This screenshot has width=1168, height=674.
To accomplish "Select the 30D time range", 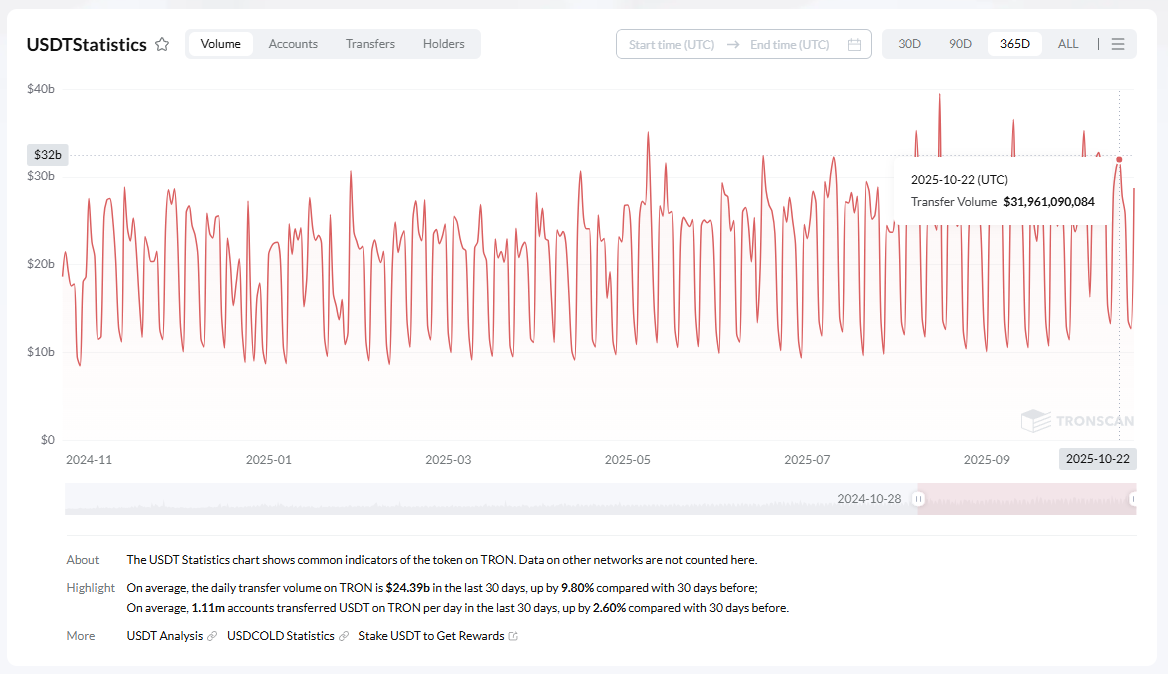I will pos(909,44).
